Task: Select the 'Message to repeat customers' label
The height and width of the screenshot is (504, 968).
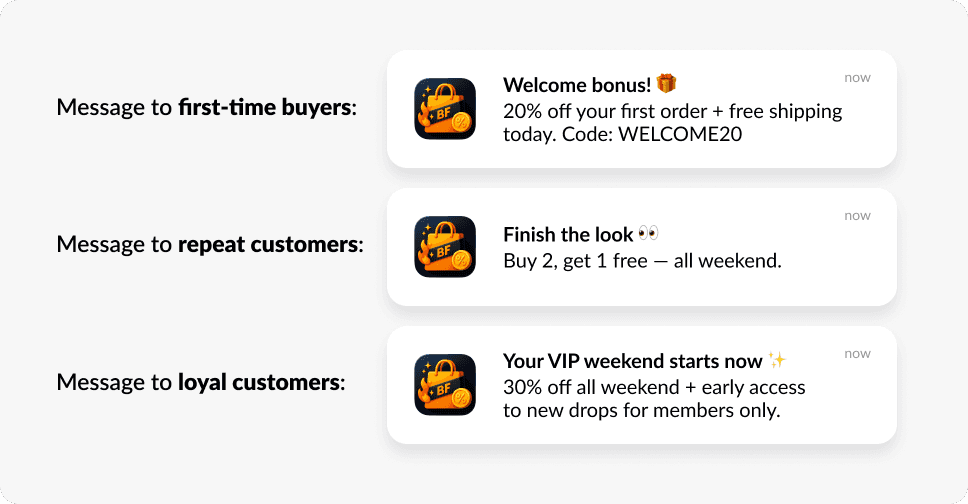Action: pyautogui.click(x=210, y=244)
